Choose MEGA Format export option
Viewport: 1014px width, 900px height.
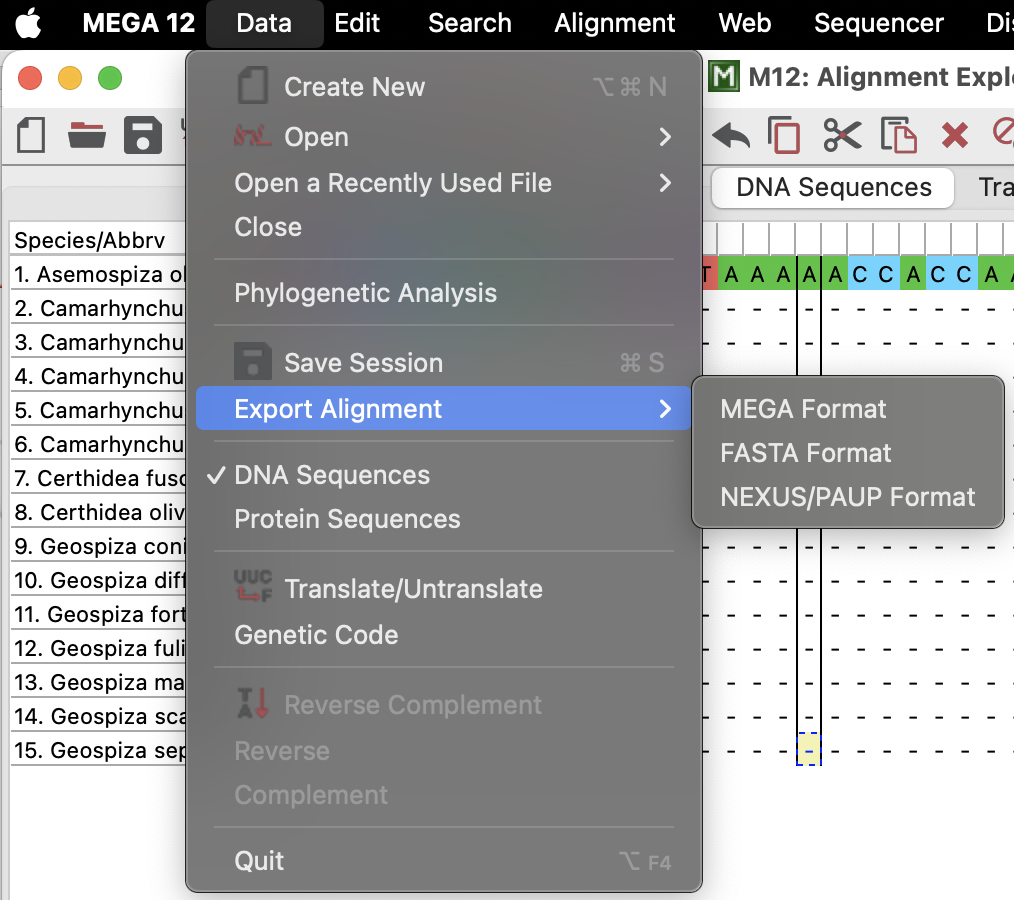(803, 409)
